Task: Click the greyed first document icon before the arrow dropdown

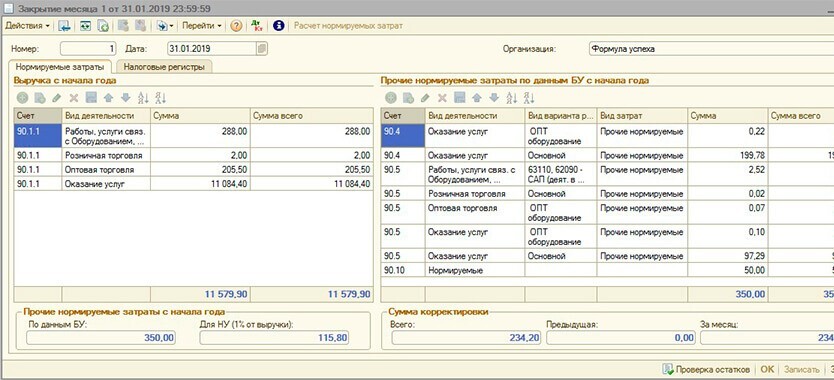Action: coord(123,26)
